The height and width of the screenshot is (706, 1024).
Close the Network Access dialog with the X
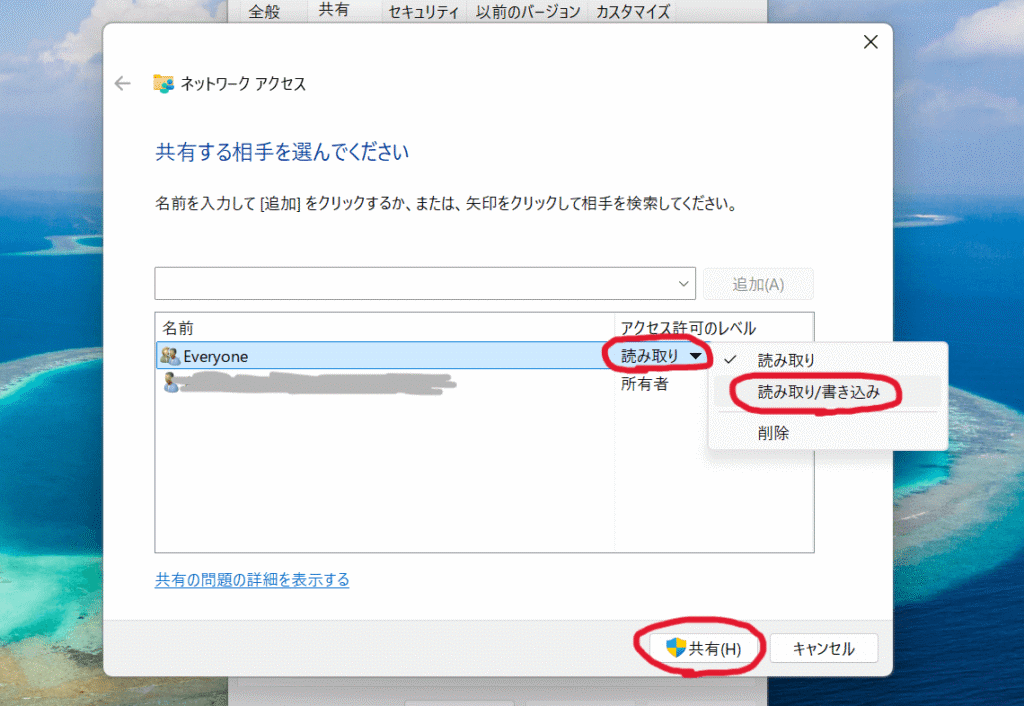[x=870, y=42]
